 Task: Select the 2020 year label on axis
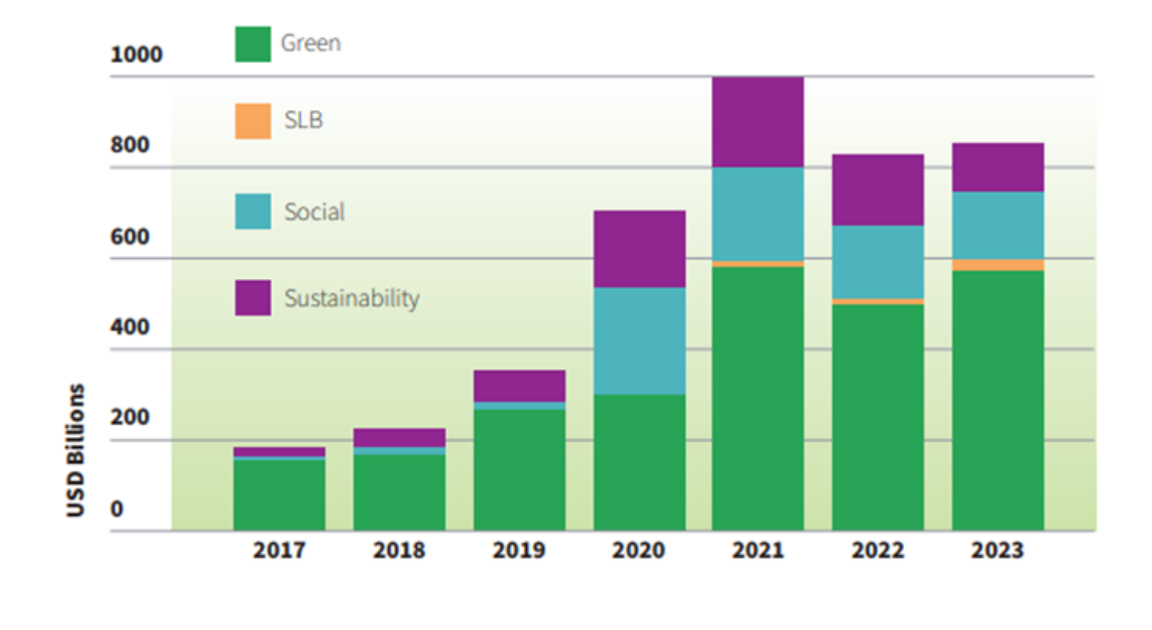coord(639,551)
